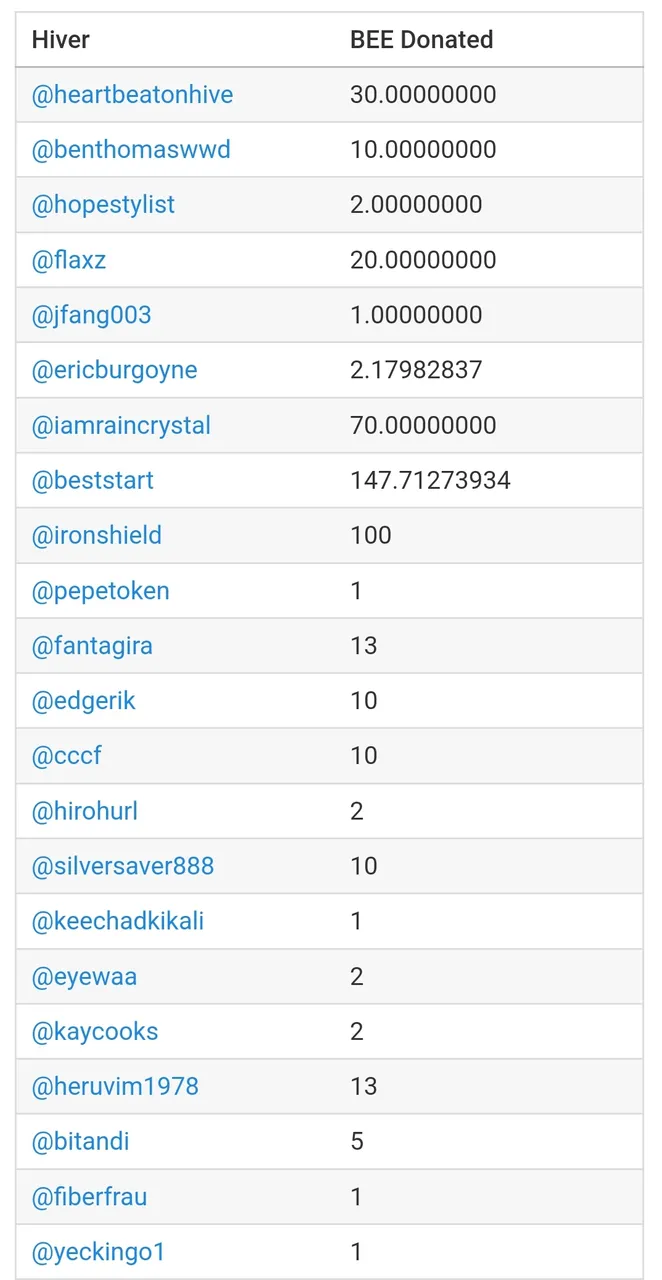662x1280 pixels.
Task: Open the @yeckingo1 user link
Action: (99, 1251)
